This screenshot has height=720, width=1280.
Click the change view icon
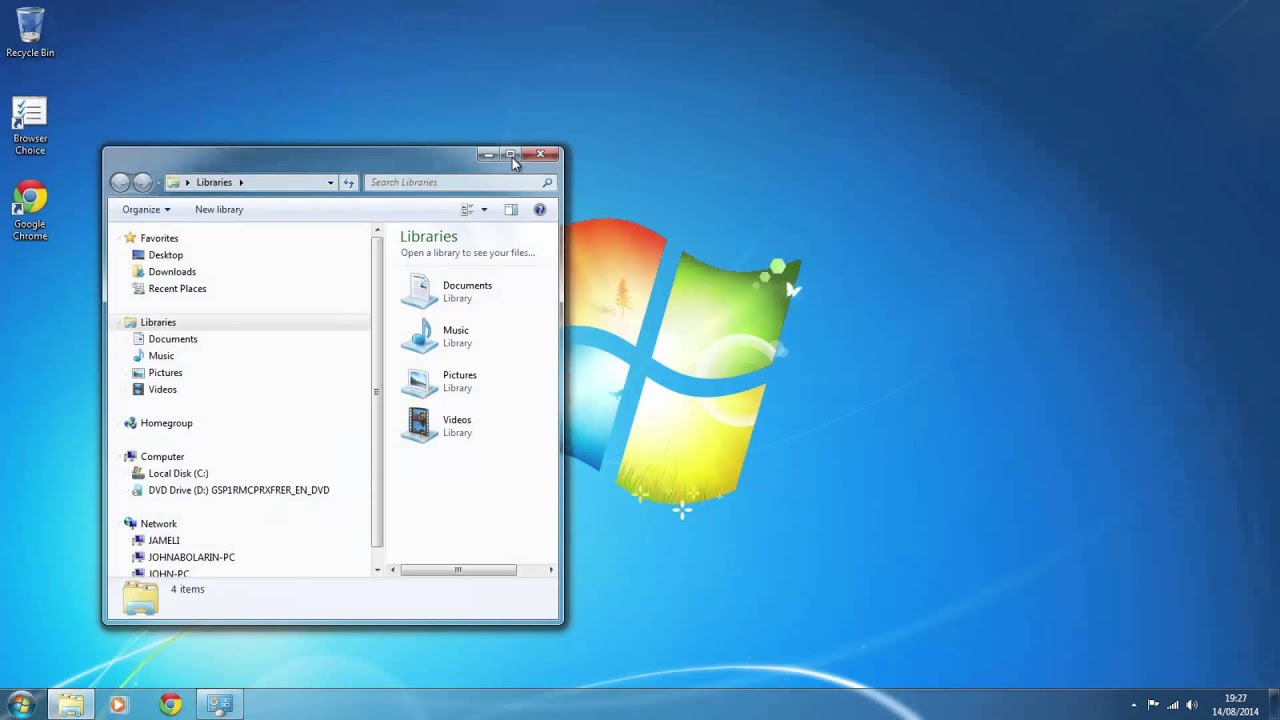(467, 210)
